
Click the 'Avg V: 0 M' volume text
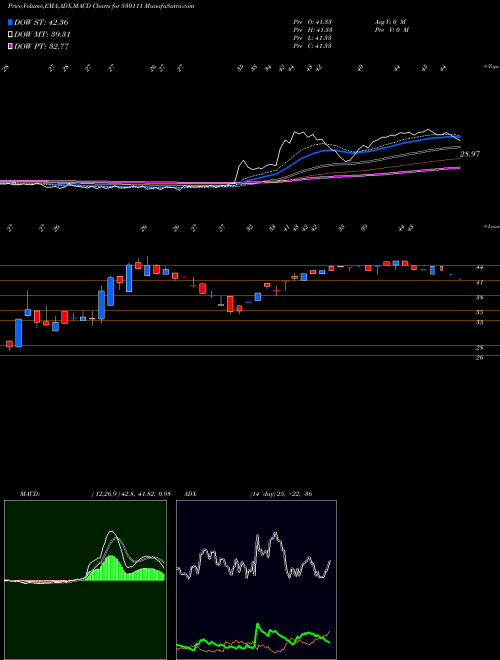(389, 22)
